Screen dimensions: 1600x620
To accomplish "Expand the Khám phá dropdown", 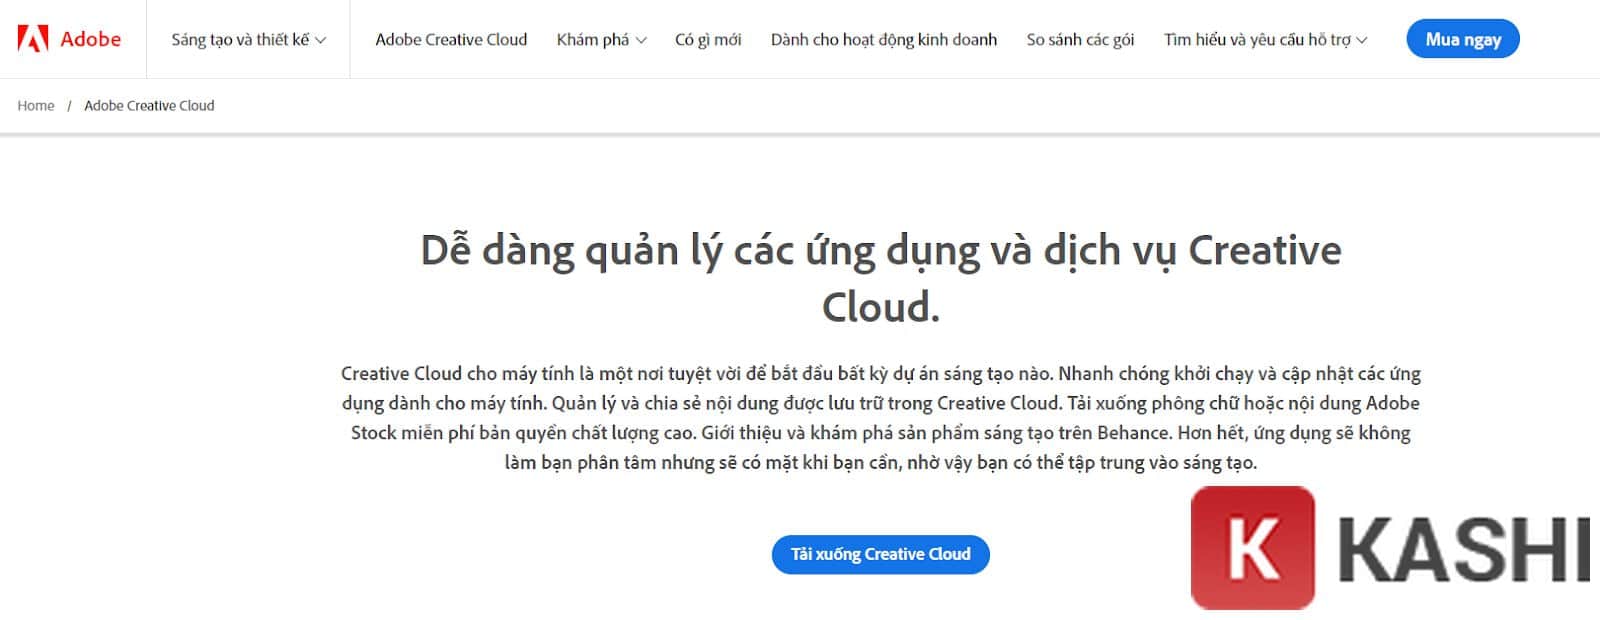I will coord(601,40).
